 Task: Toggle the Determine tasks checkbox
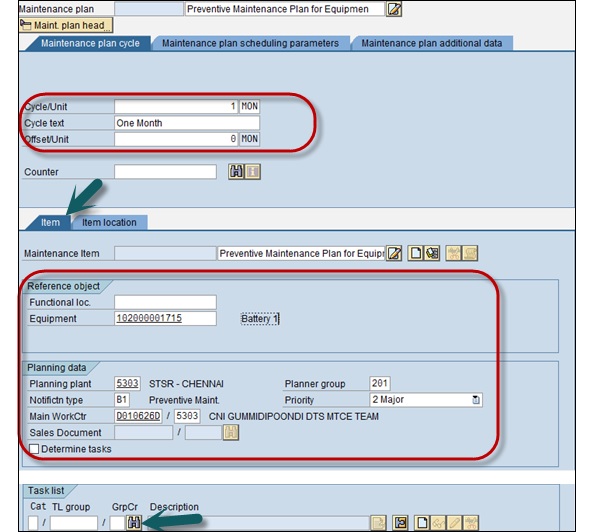pos(34,449)
